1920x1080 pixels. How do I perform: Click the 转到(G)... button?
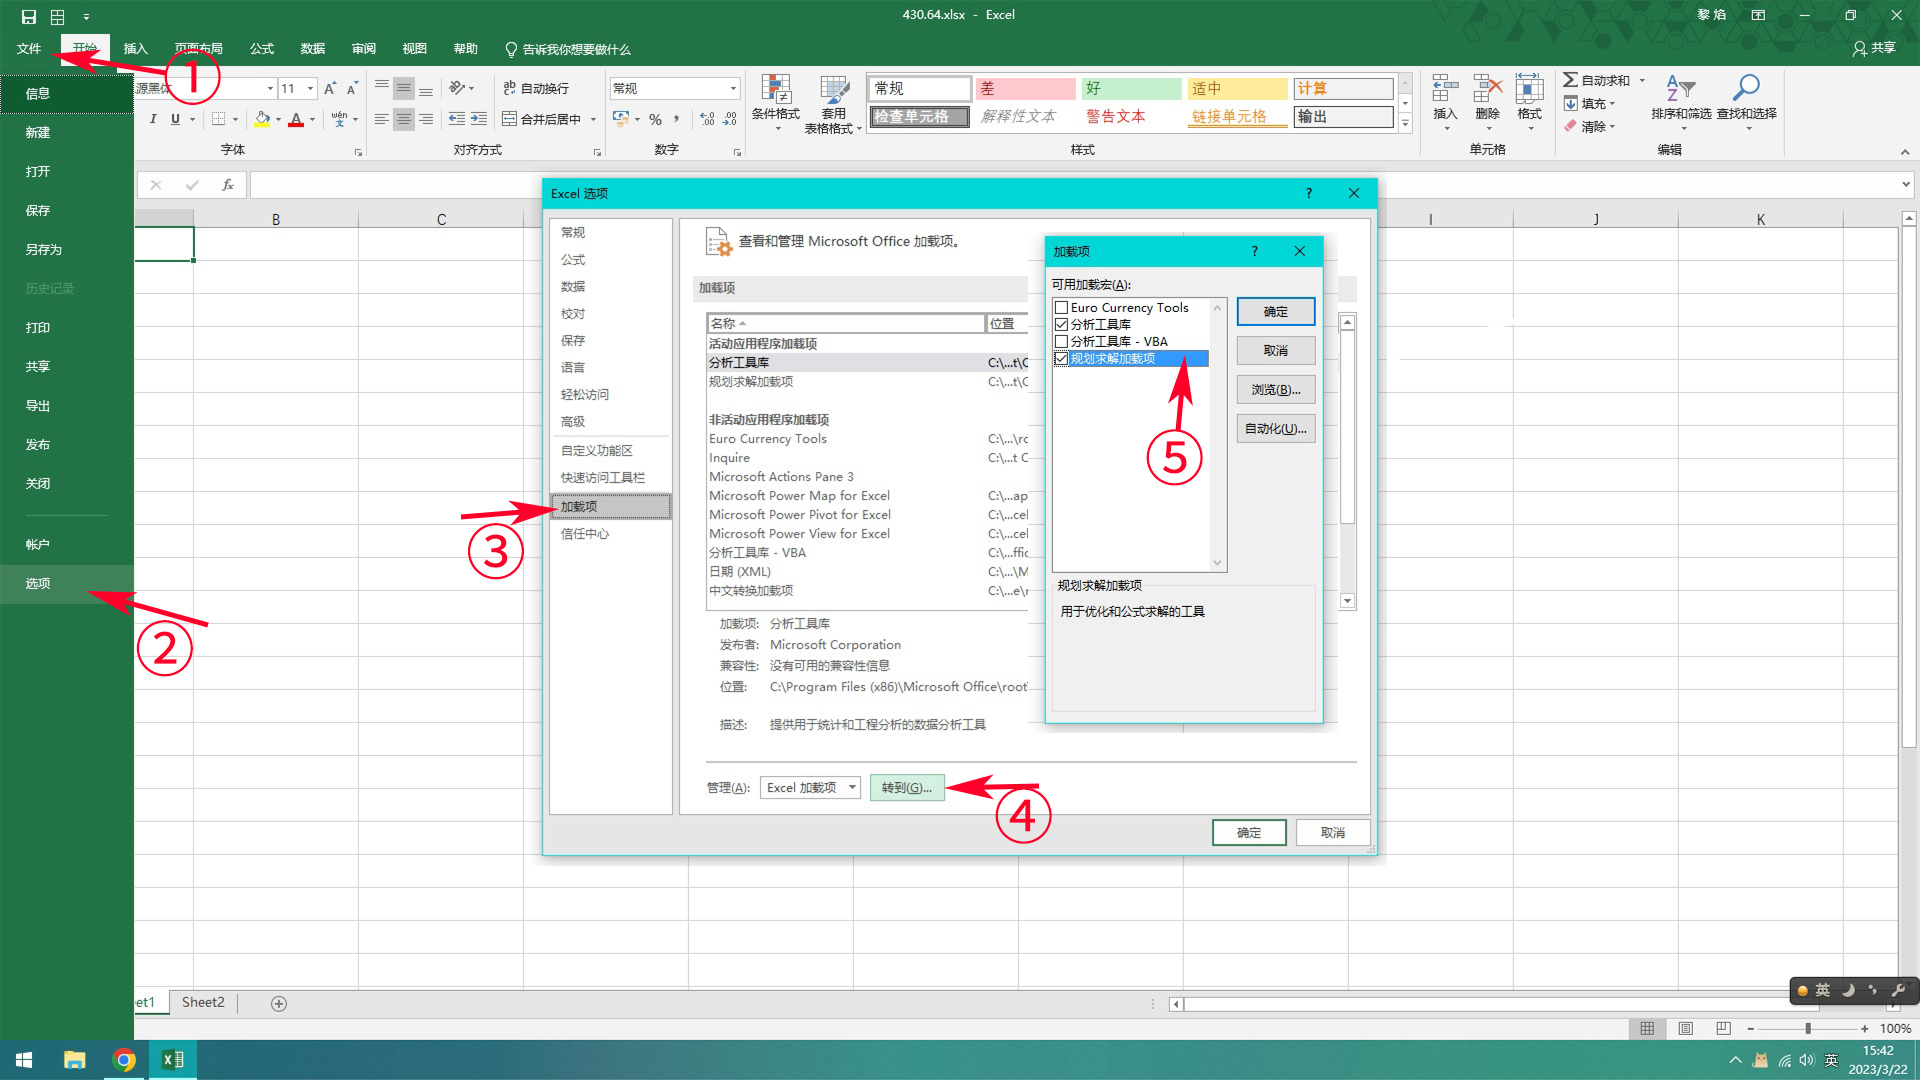(x=906, y=788)
